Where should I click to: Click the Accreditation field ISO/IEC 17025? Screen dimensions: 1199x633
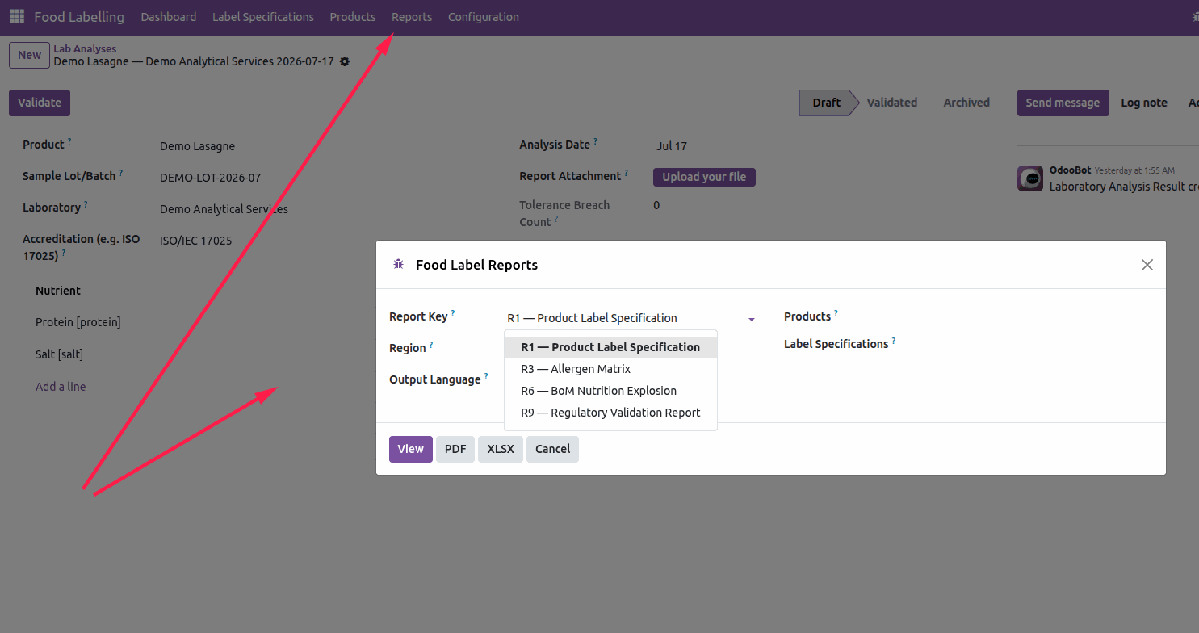[196, 241]
